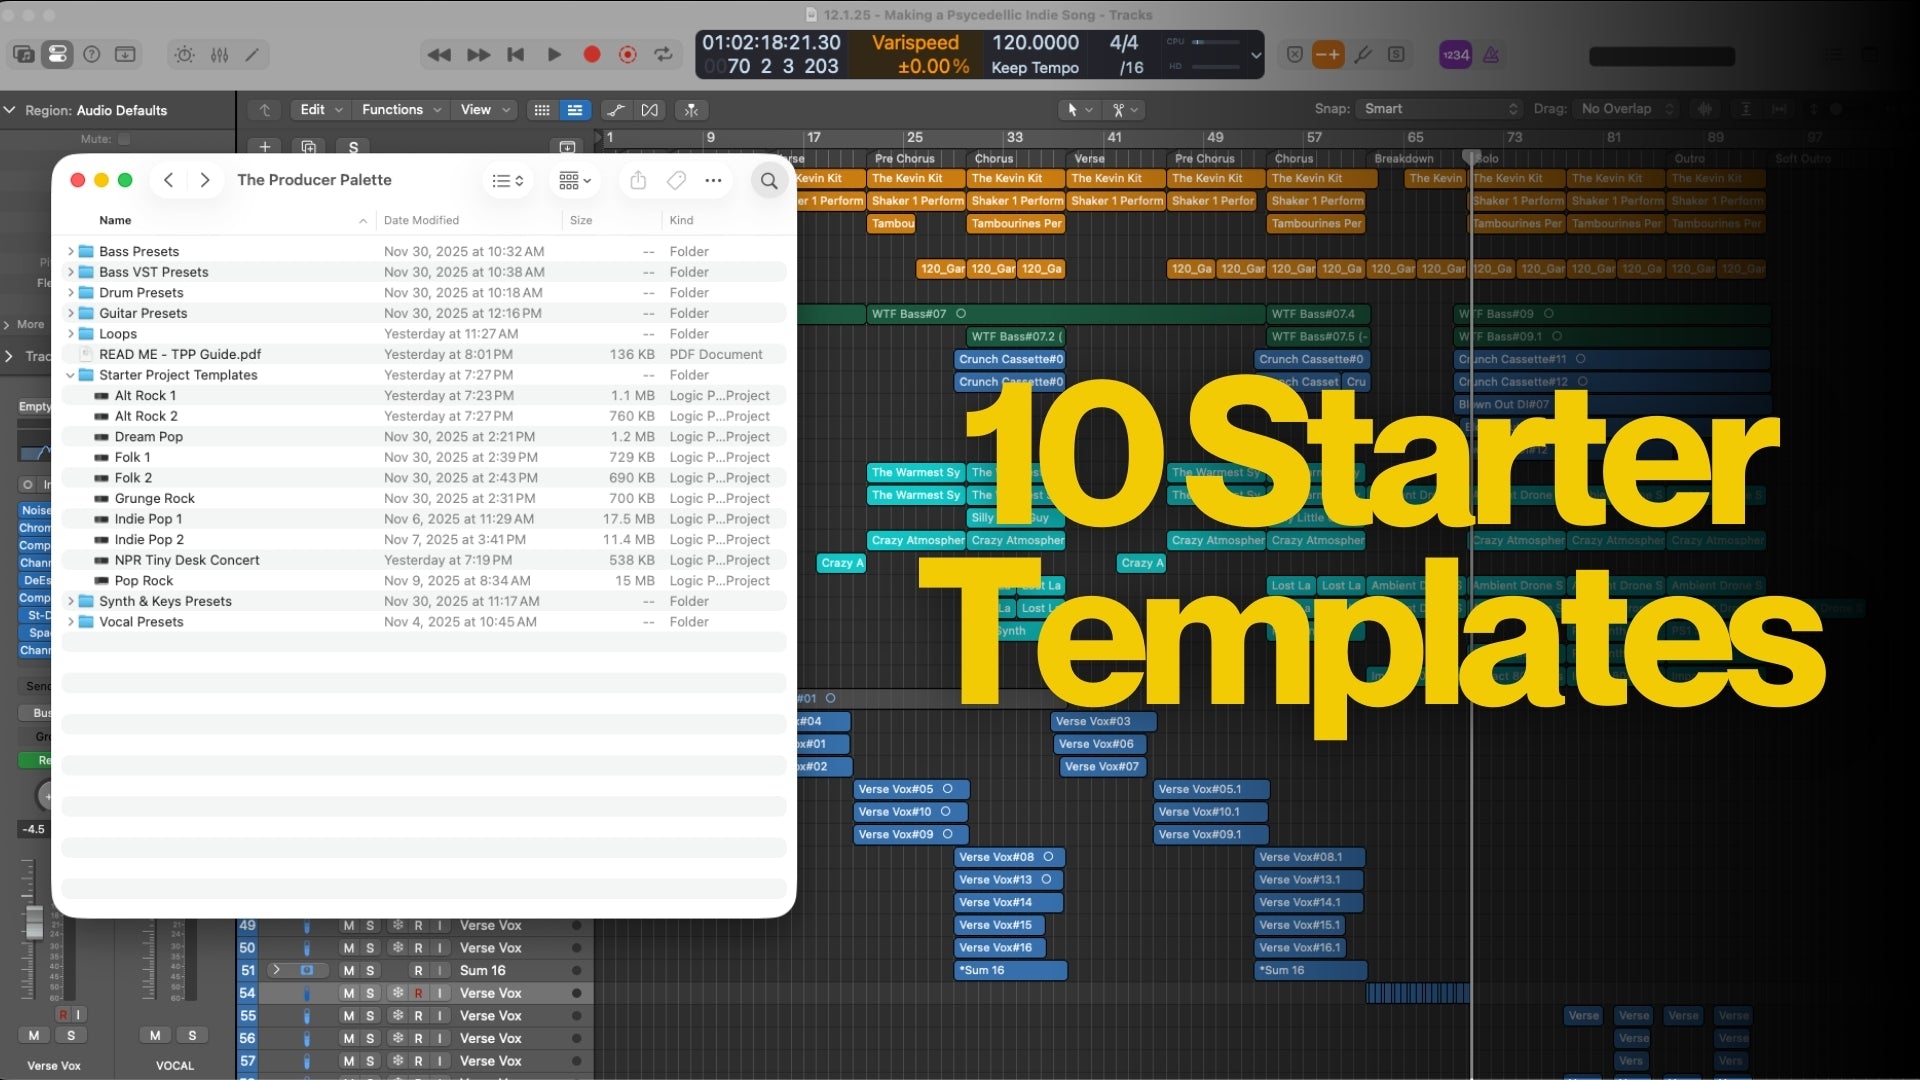This screenshot has height=1080, width=1920.
Task: Click the Finder back navigation button
Action: 169,180
